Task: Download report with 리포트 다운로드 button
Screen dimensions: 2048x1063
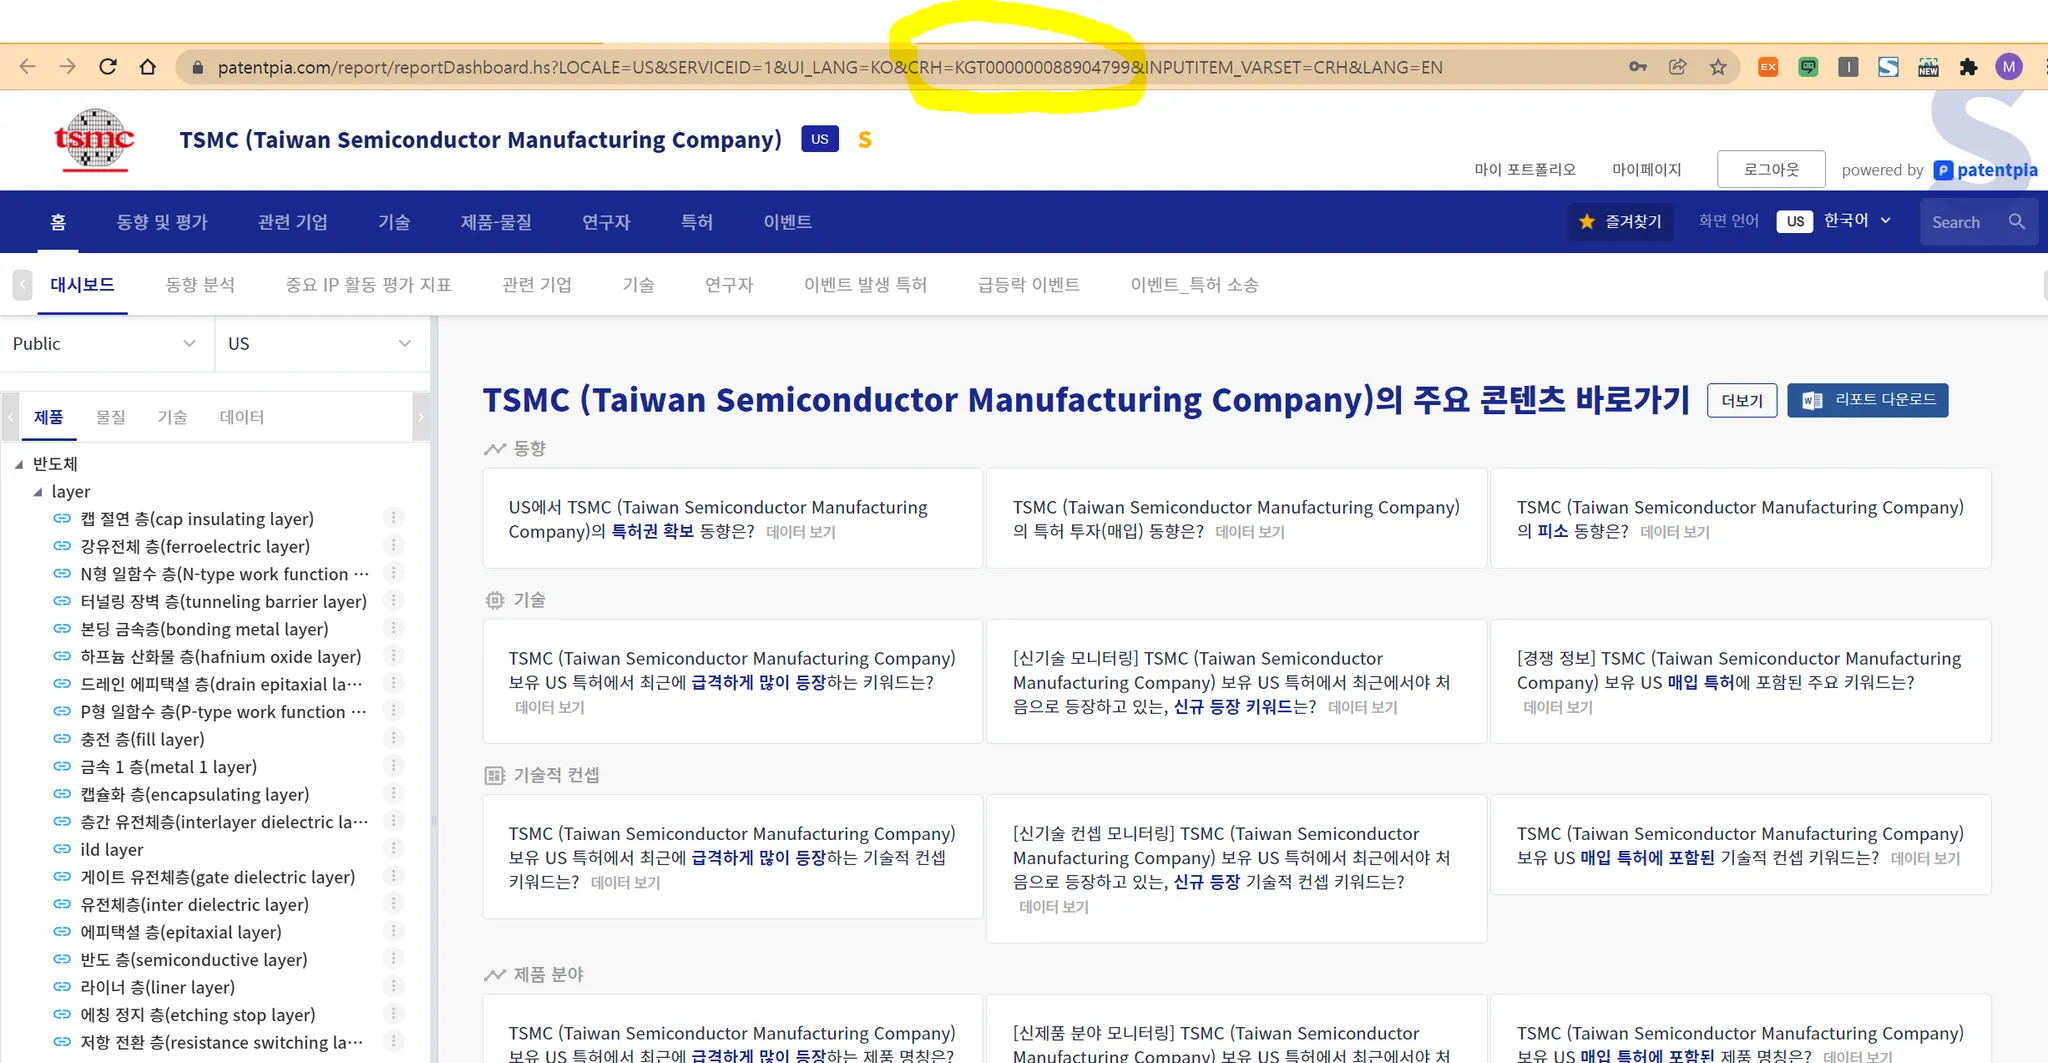Action: [x=1868, y=400]
